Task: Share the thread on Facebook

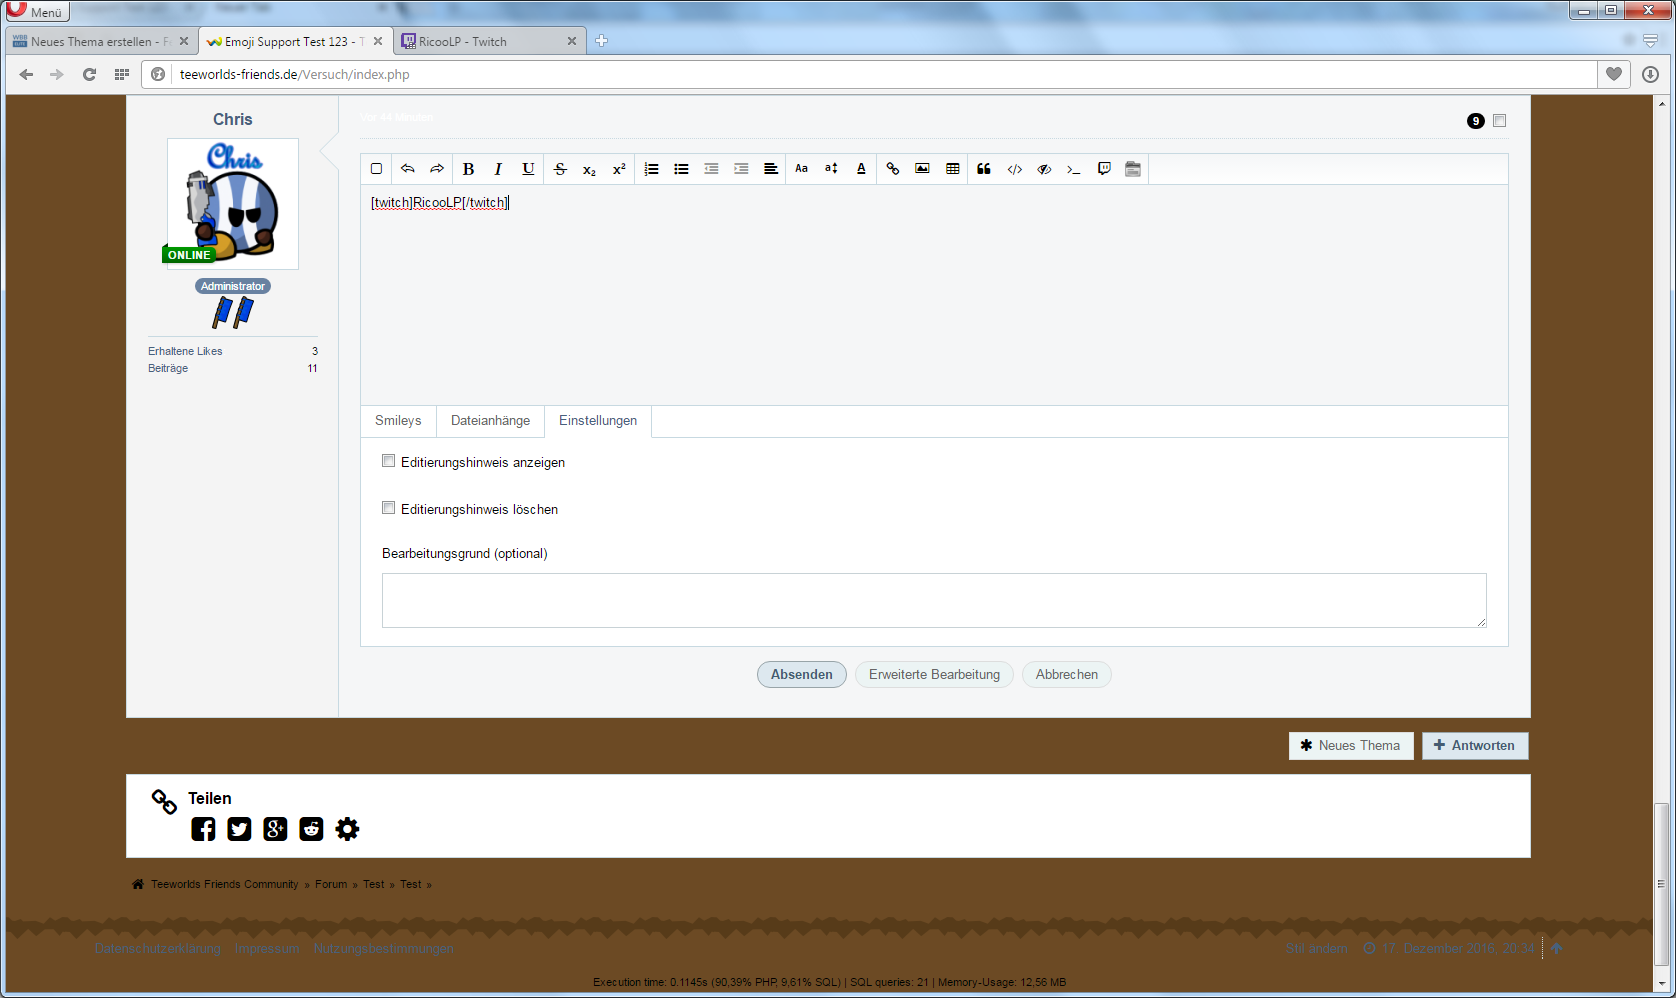Action: (203, 829)
